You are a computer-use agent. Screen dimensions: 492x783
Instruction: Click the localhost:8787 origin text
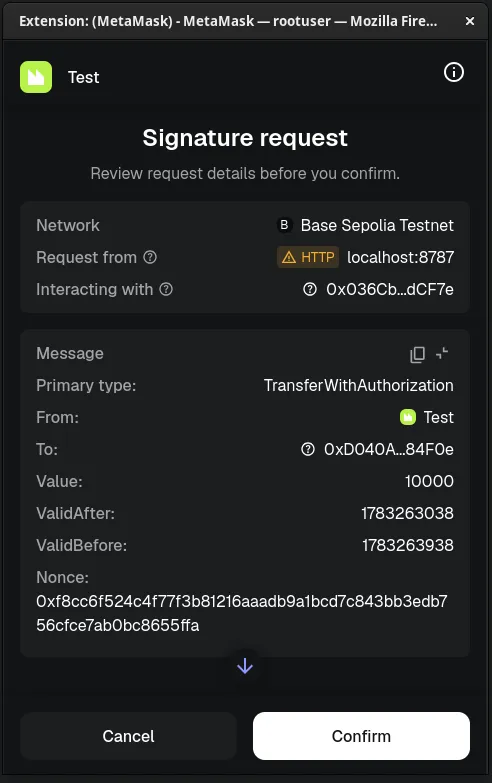pyautogui.click(x=401, y=257)
